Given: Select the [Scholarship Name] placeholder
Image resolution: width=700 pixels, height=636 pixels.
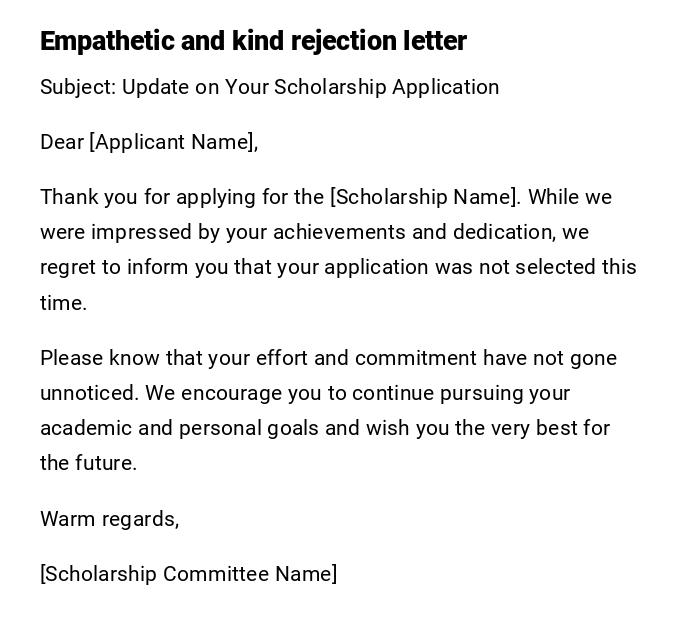Looking at the screenshot, I should (424, 197).
